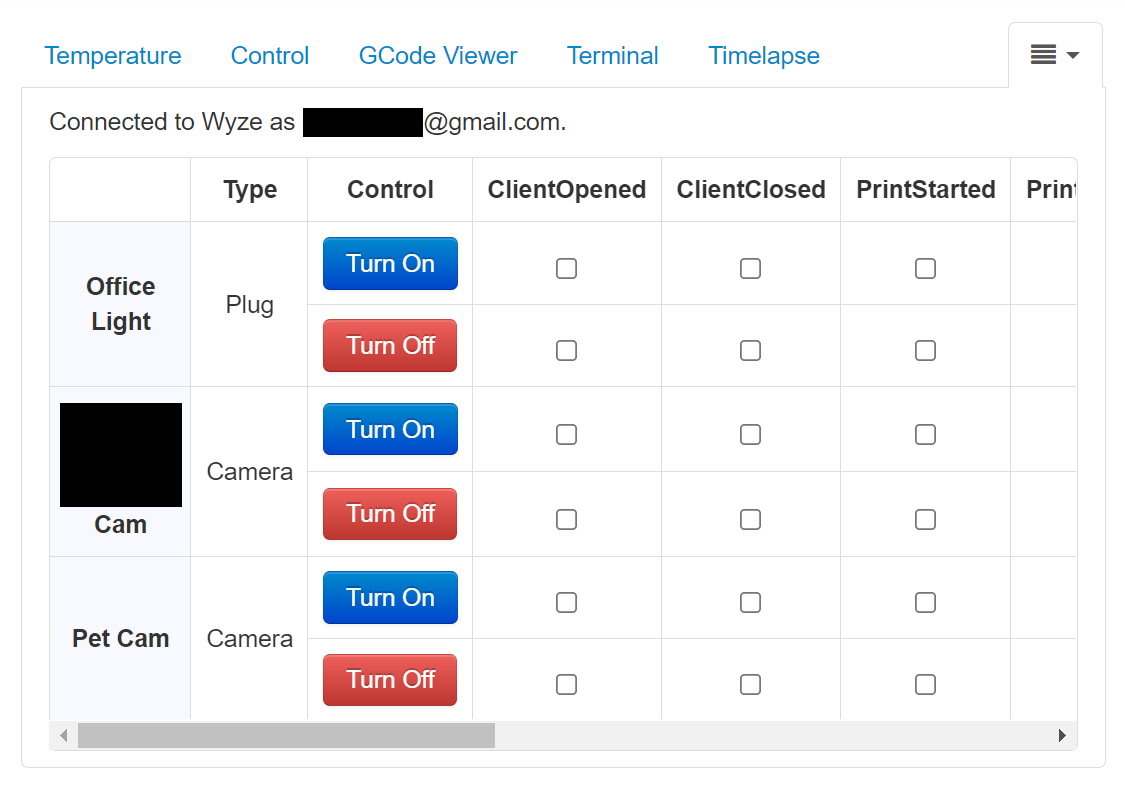Click the horizontal scrollbar thumb

286,735
